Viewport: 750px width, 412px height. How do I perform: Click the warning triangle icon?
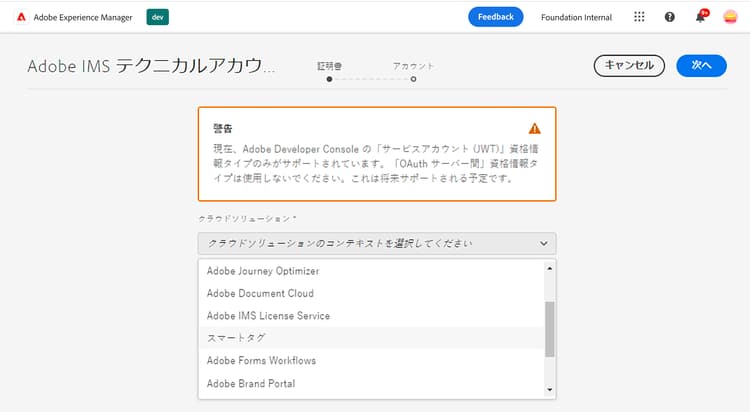[534, 128]
